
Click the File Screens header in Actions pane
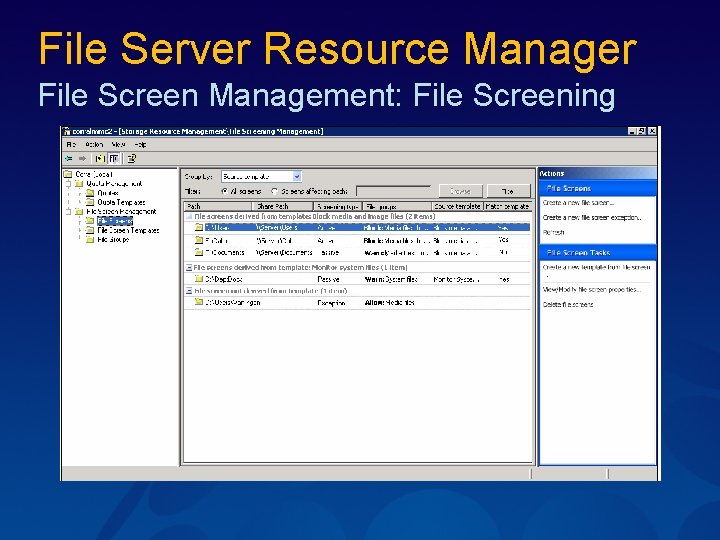pos(597,188)
